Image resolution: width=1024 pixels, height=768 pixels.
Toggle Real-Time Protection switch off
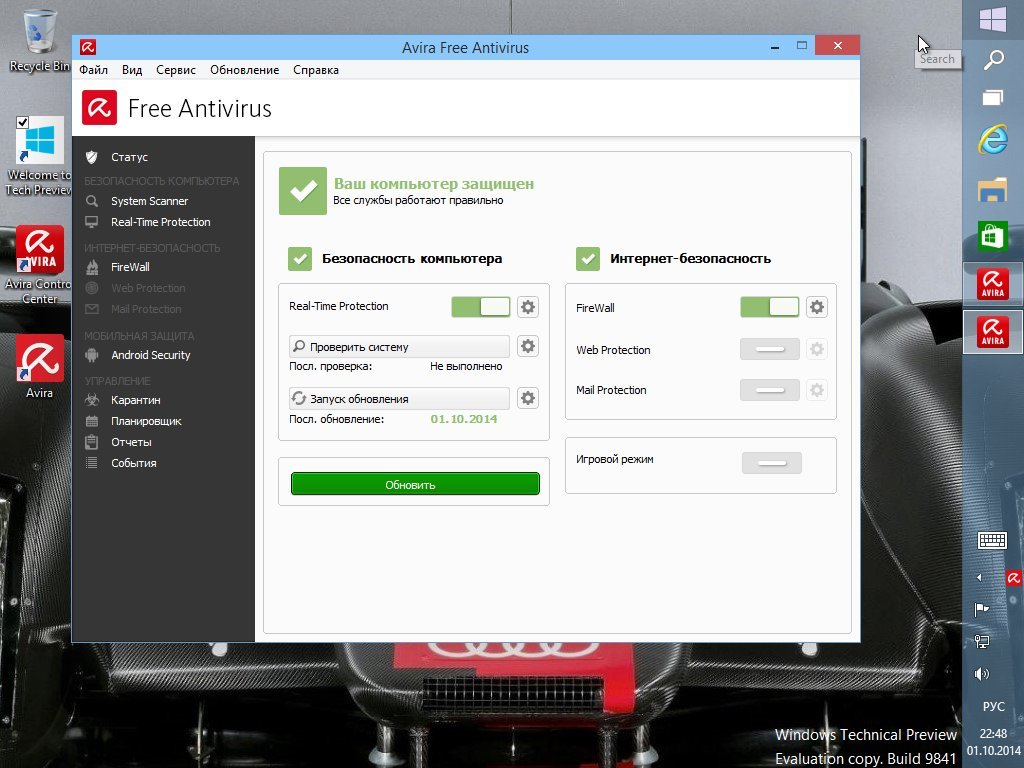tap(481, 307)
